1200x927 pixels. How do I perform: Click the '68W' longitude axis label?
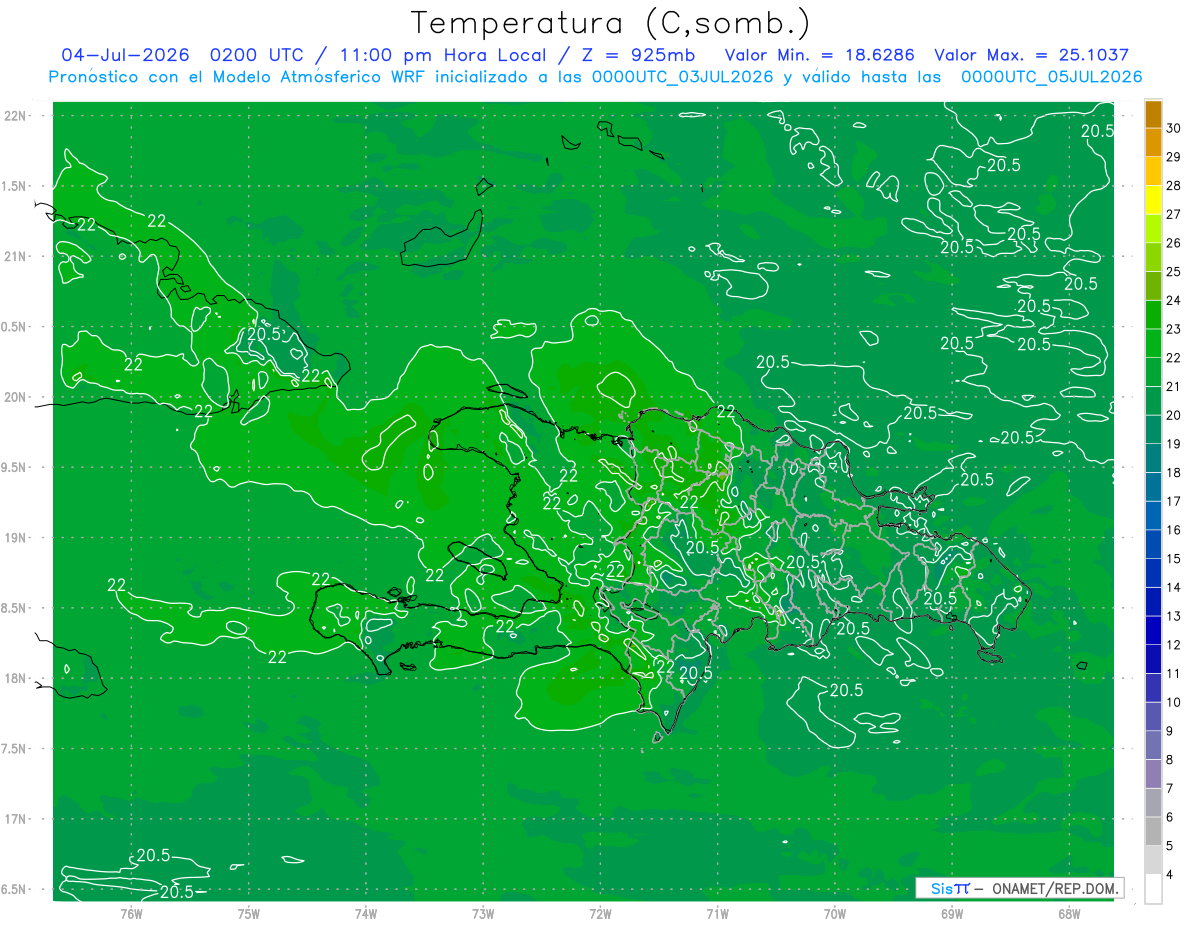tap(1069, 913)
